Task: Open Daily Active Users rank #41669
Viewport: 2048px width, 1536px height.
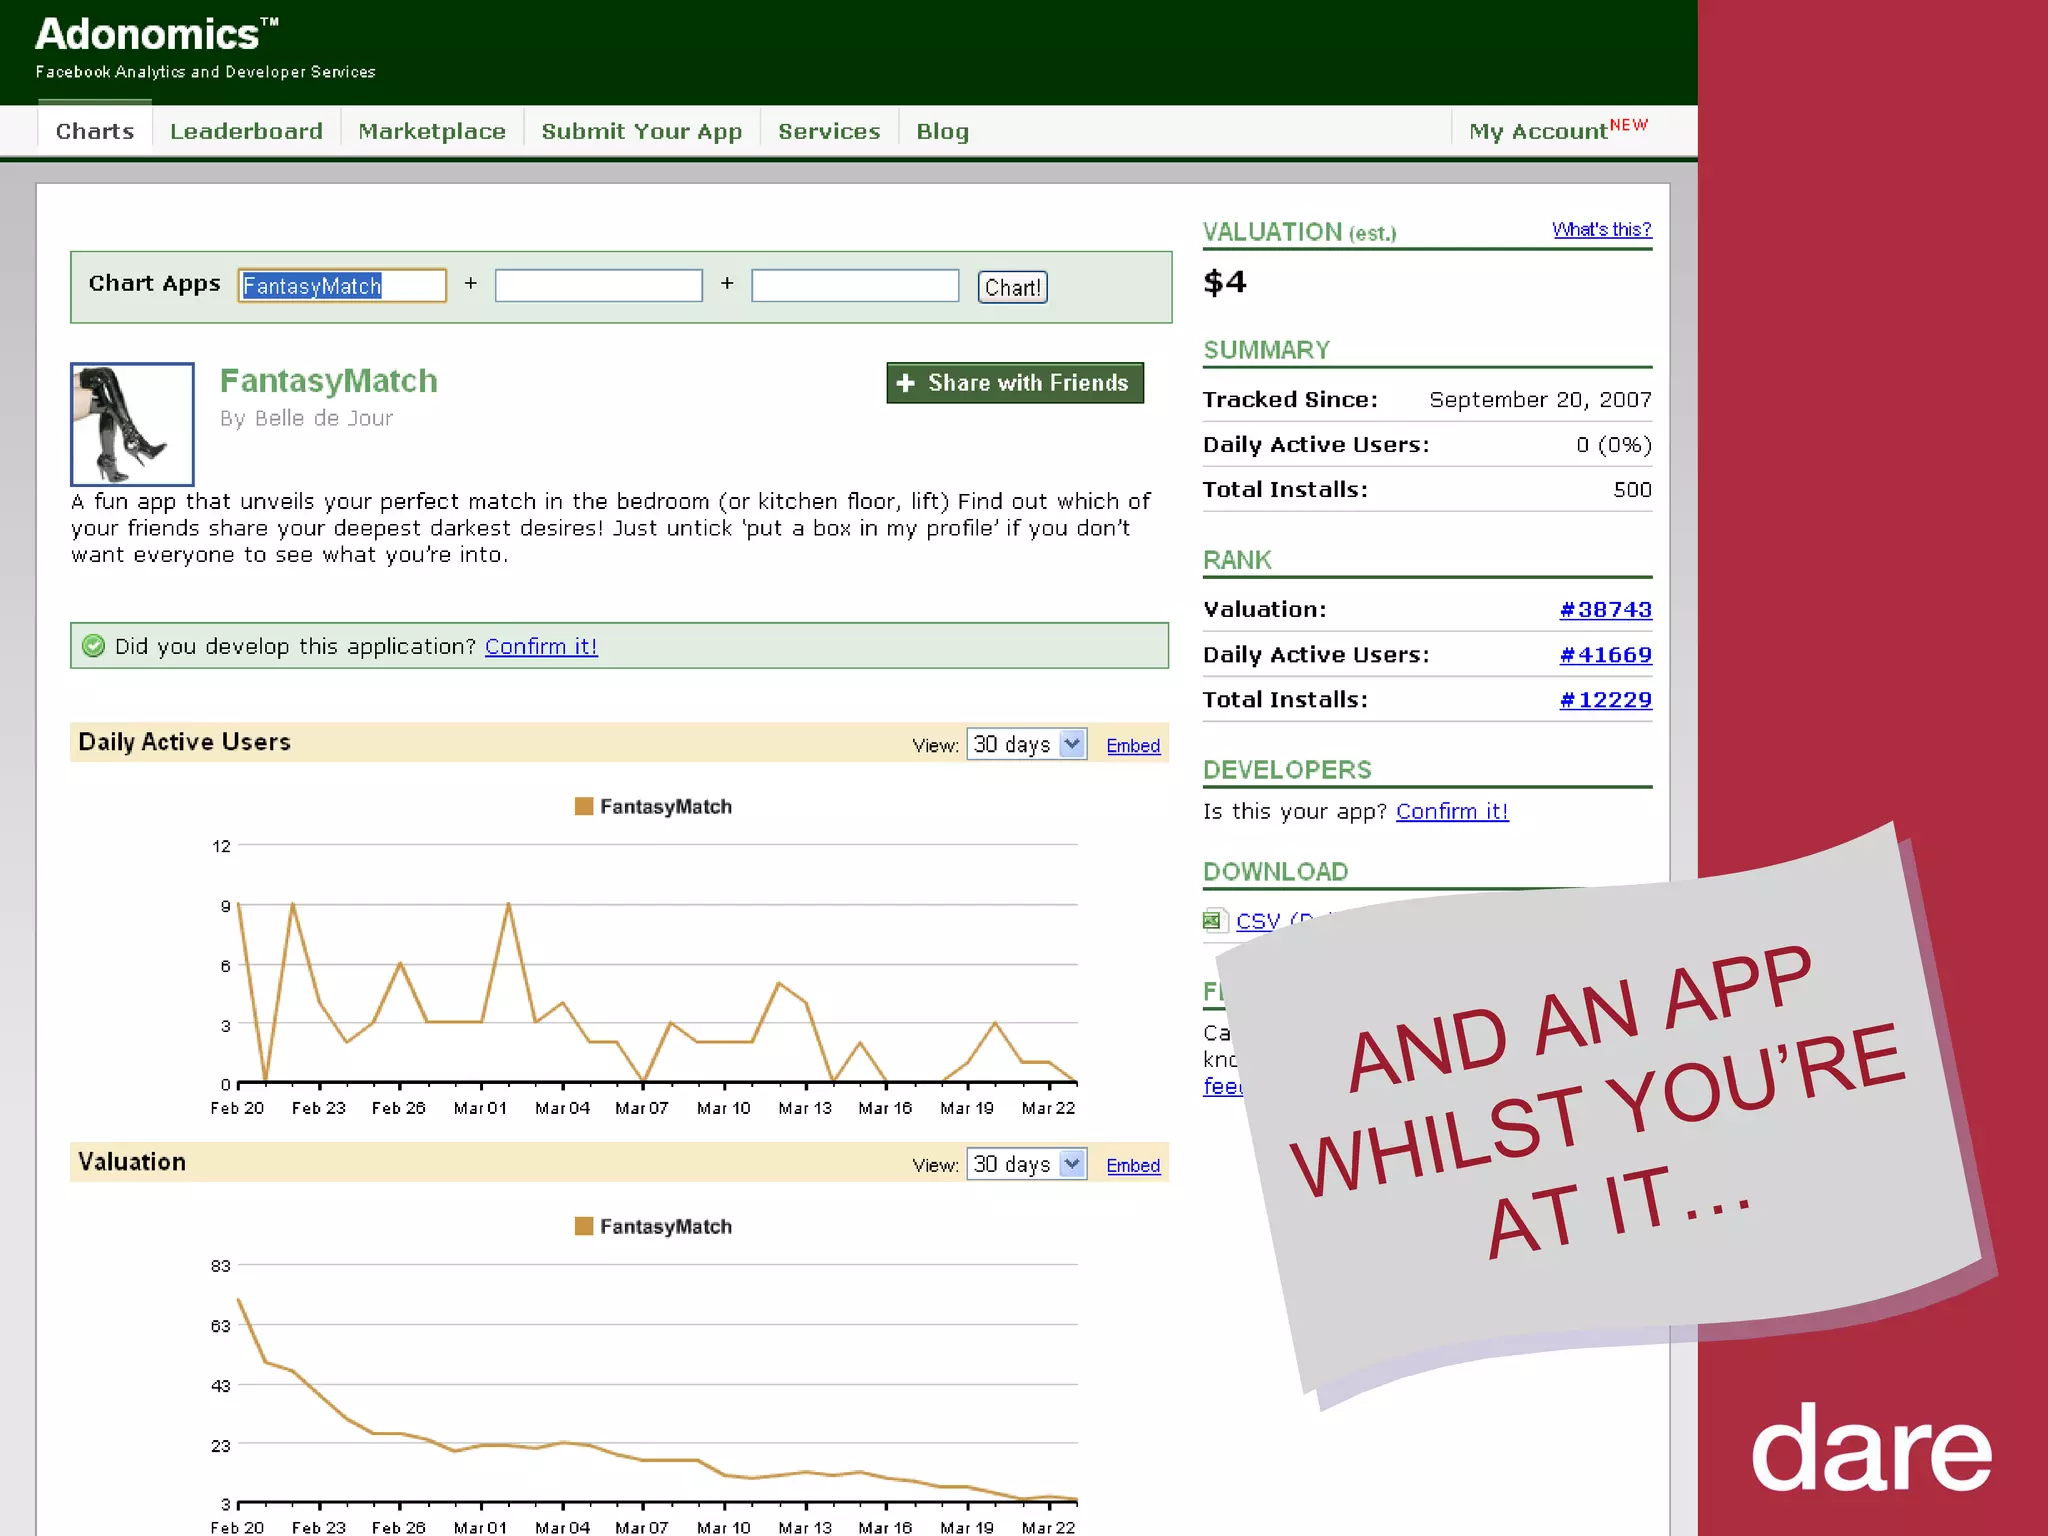Action: [x=1605, y=654]
